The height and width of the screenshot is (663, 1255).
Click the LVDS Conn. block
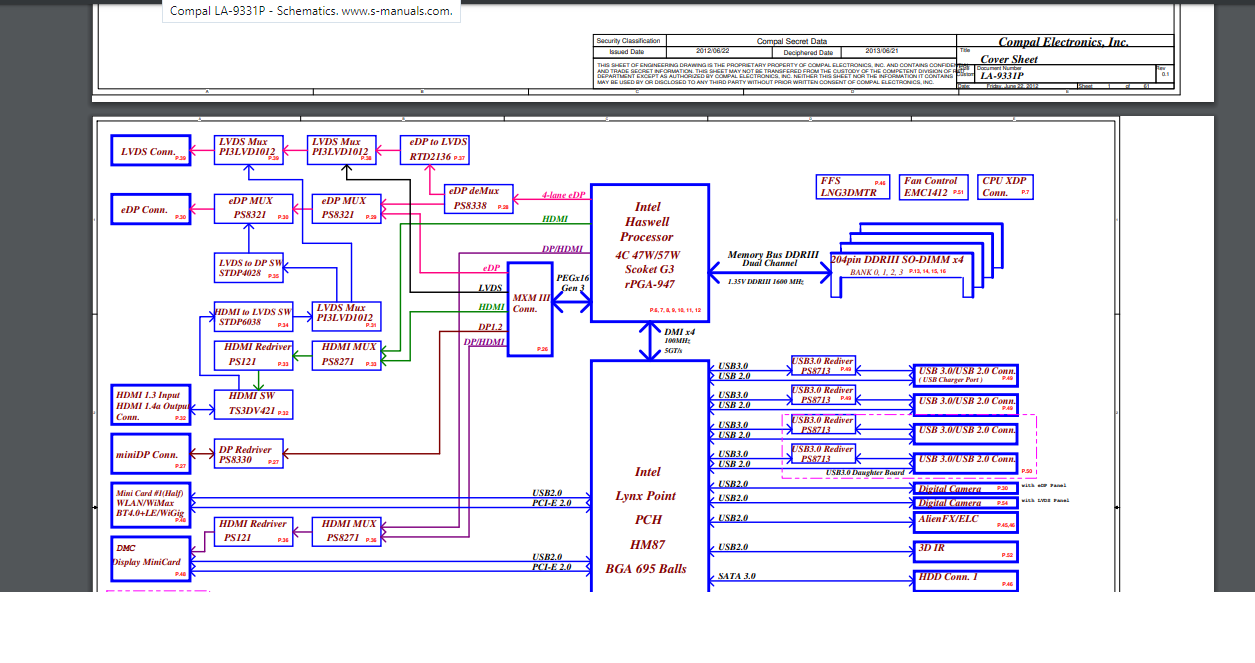150,151
